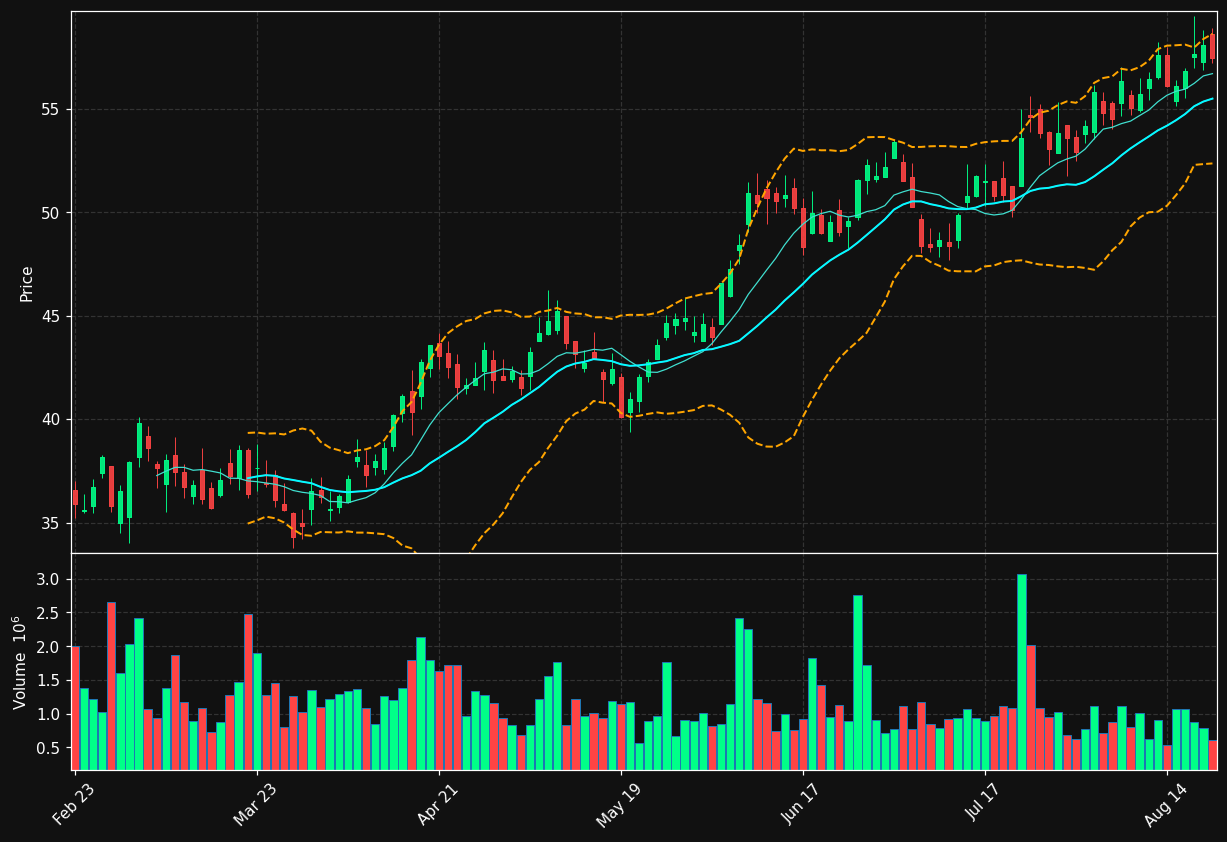Viewport: 1227px width, 842px height.
Task: Select the price tick label 40
Action: point(53,420)
